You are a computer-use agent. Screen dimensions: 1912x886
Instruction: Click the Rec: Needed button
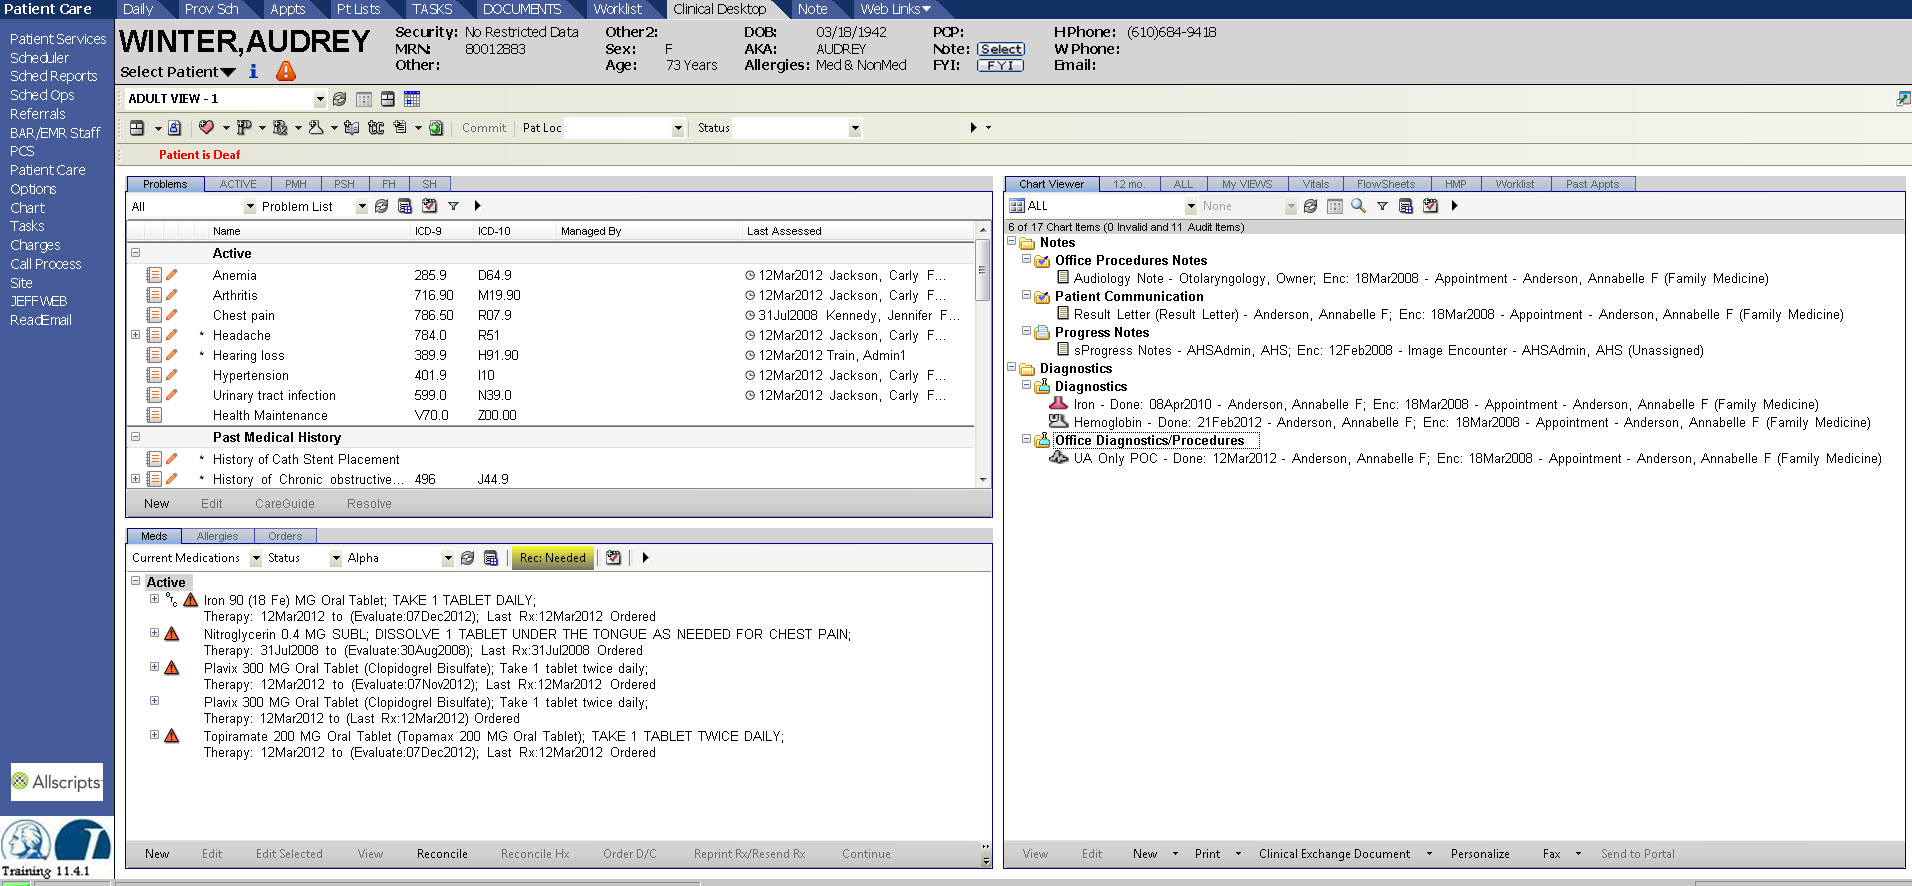(x=552, y=558)
